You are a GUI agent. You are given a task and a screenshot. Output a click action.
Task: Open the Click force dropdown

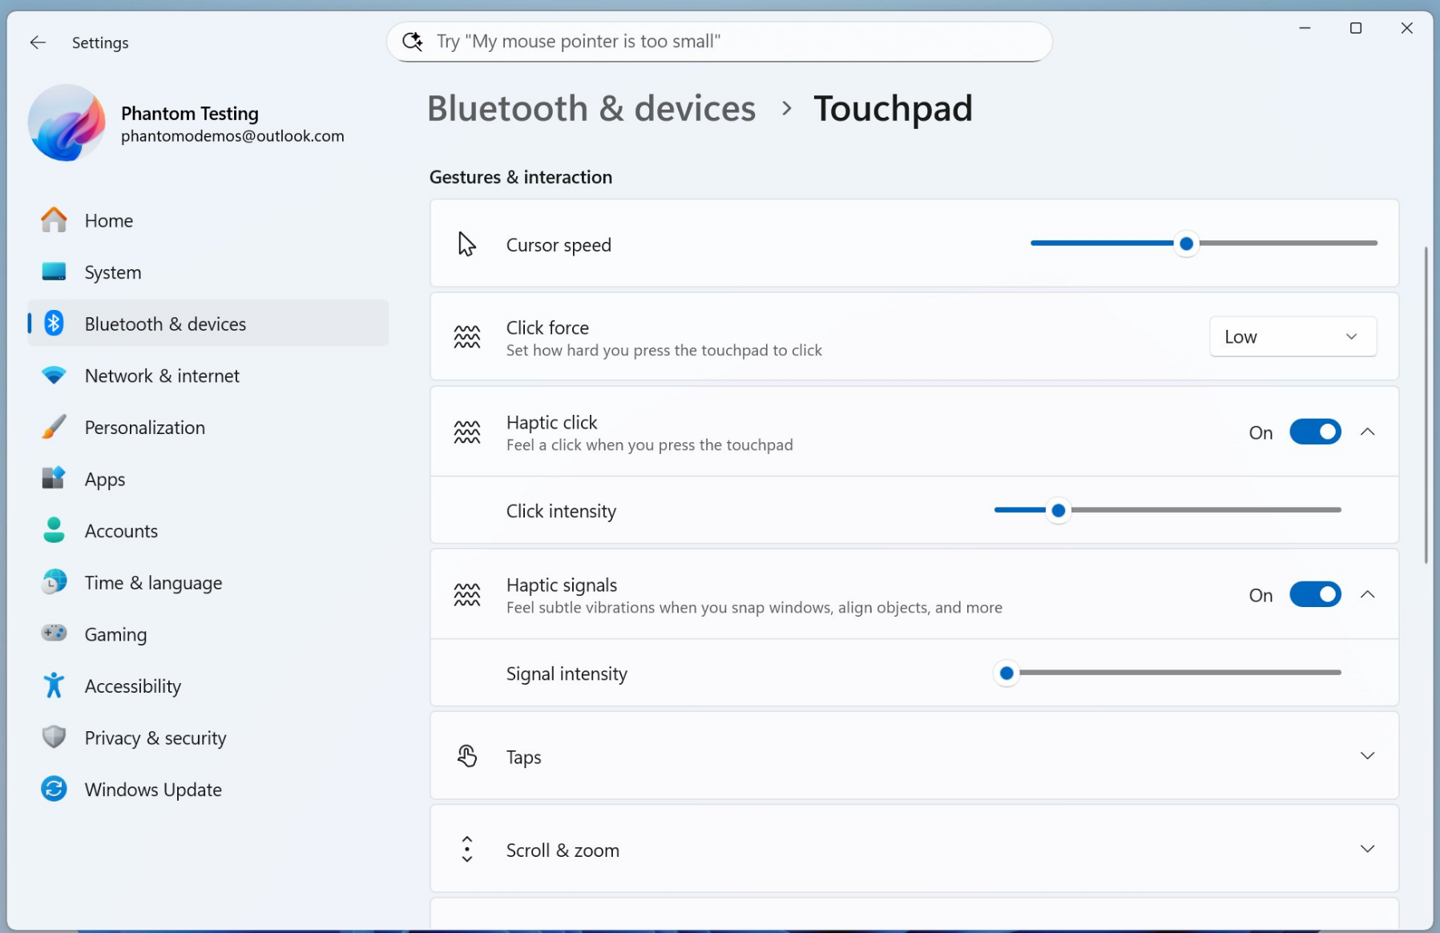pos(1292,337)
